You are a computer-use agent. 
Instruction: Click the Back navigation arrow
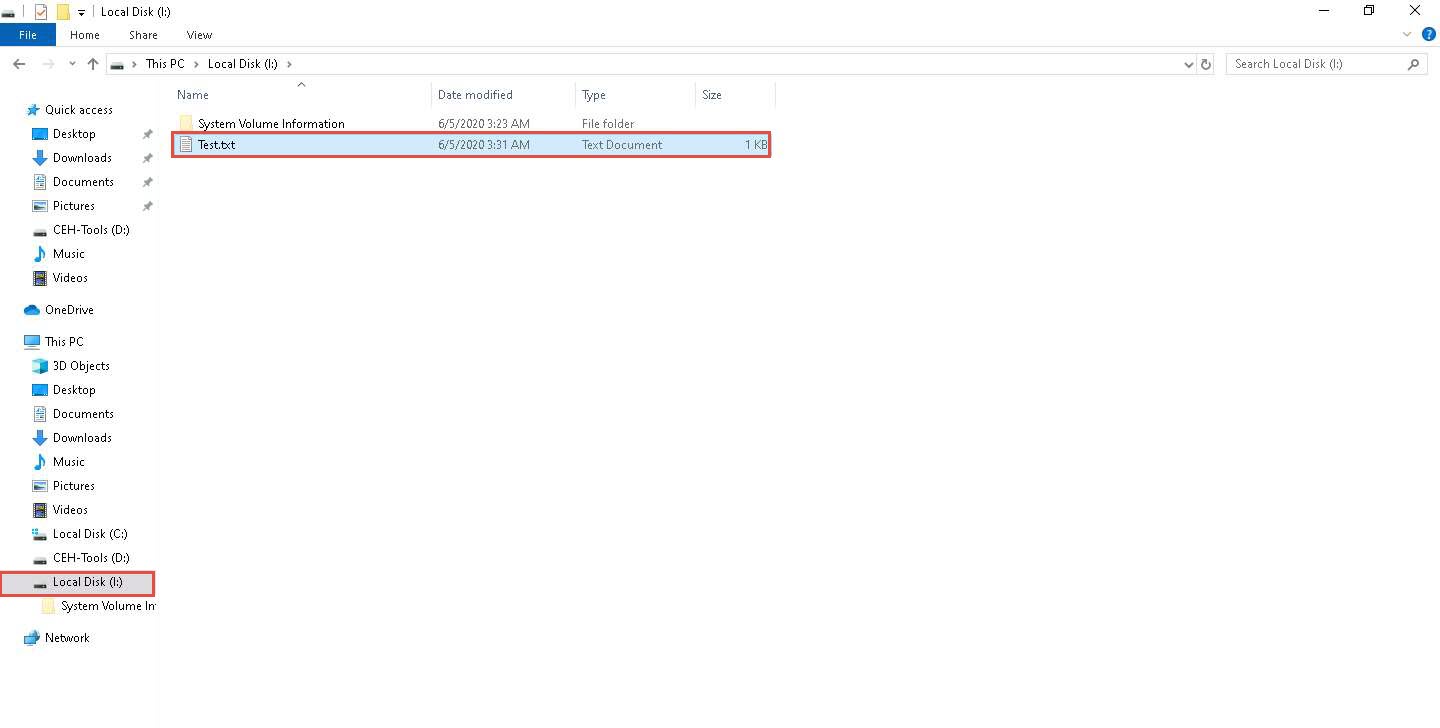coord(18,64)
